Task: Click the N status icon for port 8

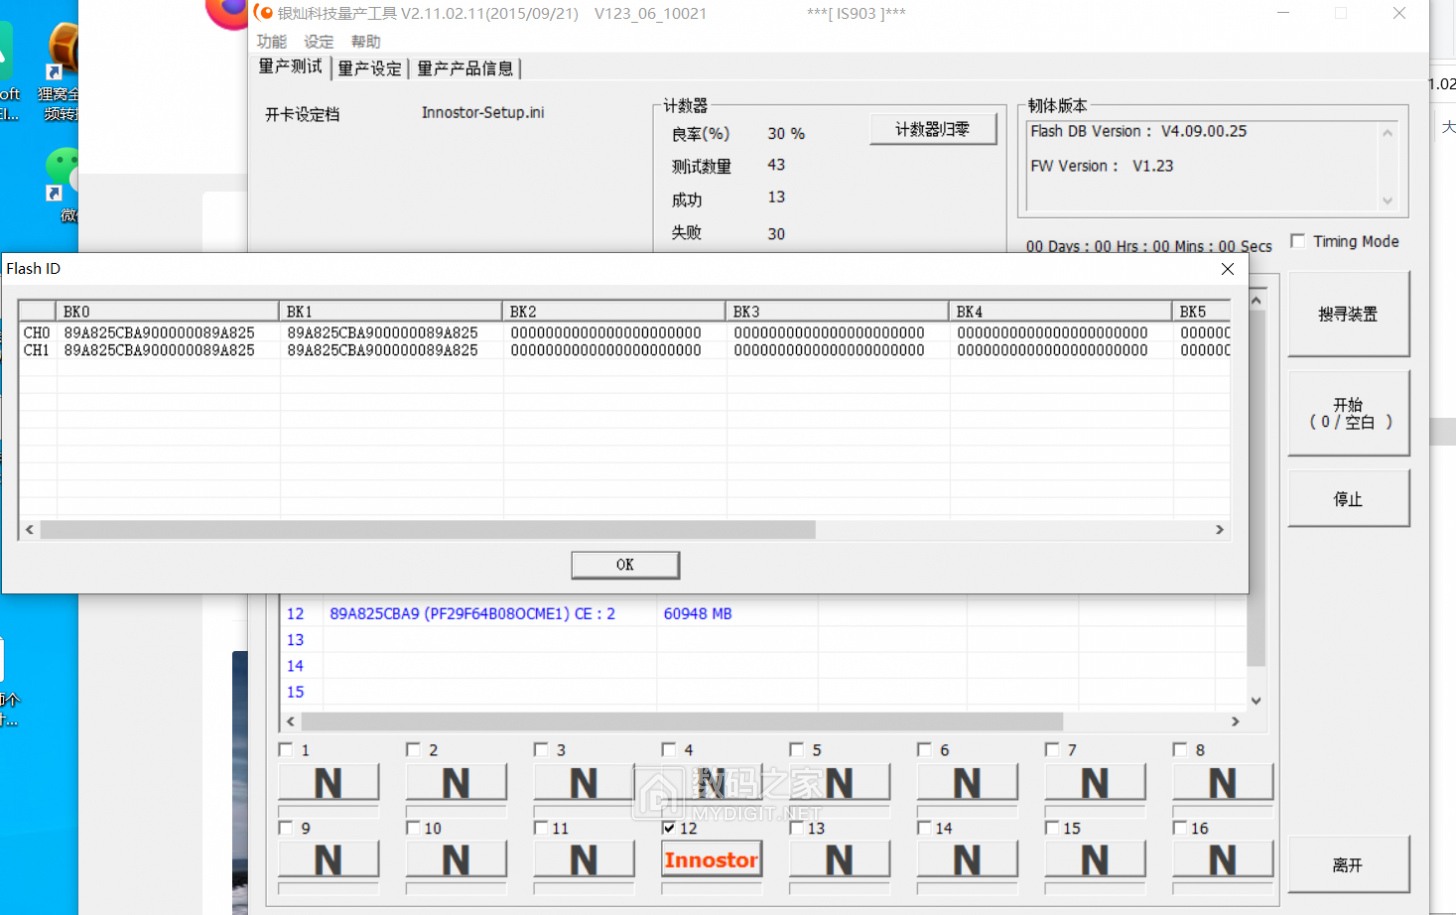Action: click(1222, 782)
